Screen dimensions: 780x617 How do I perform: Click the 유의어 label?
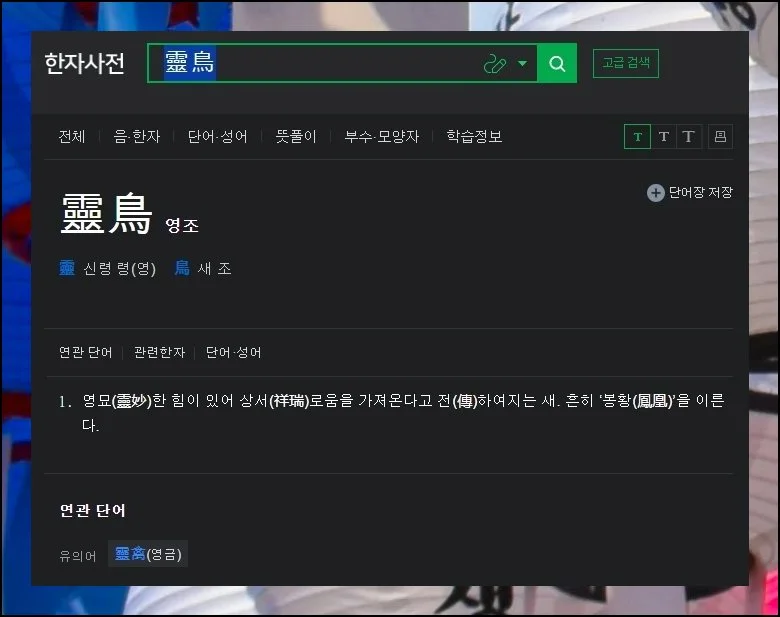coord(78,556)
